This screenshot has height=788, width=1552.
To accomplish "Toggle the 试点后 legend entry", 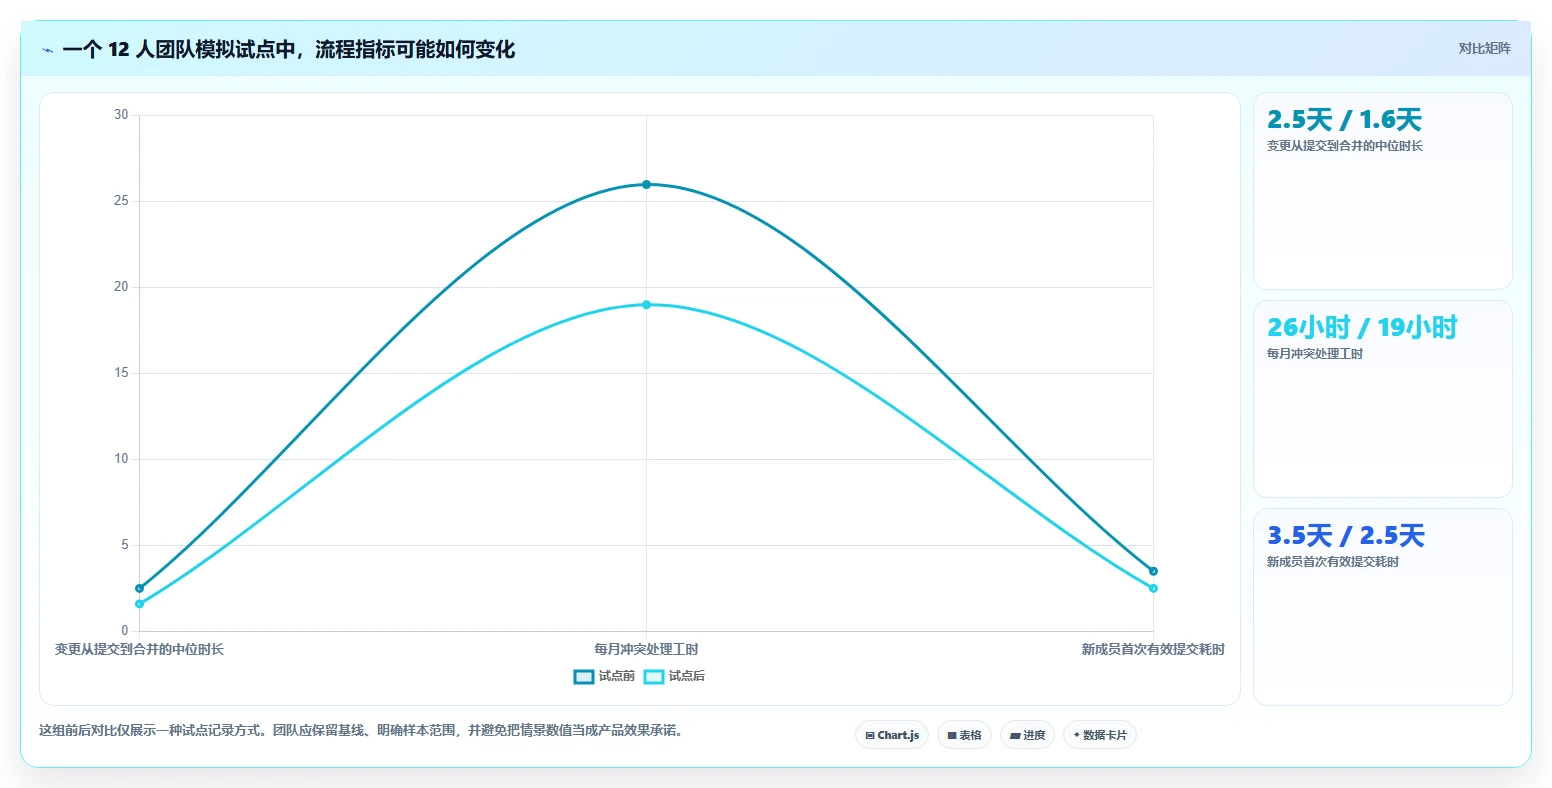I will tap(674, 676).
